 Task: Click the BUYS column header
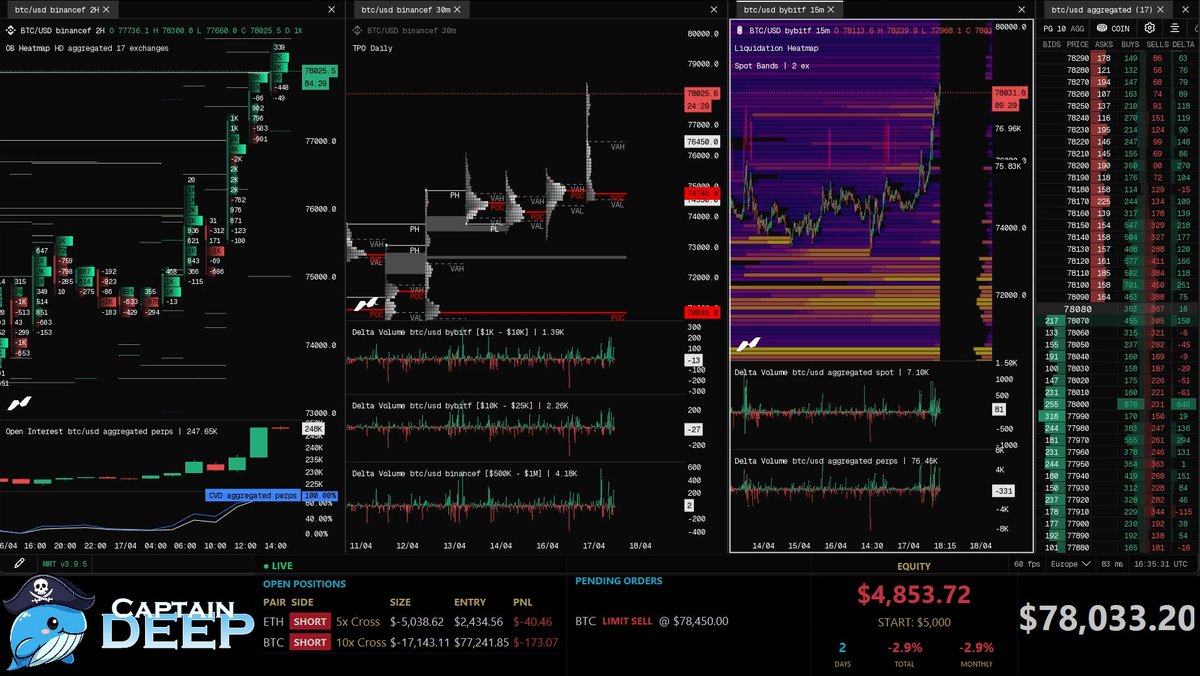pyautogui.click(x=1130, y=44)
